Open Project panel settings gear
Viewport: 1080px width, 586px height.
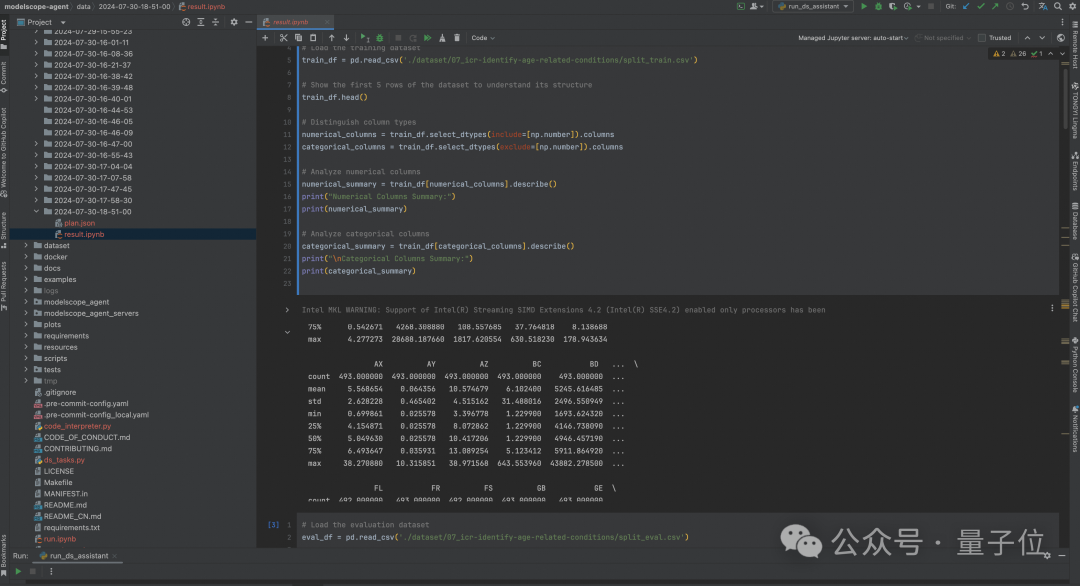[234, 22]
